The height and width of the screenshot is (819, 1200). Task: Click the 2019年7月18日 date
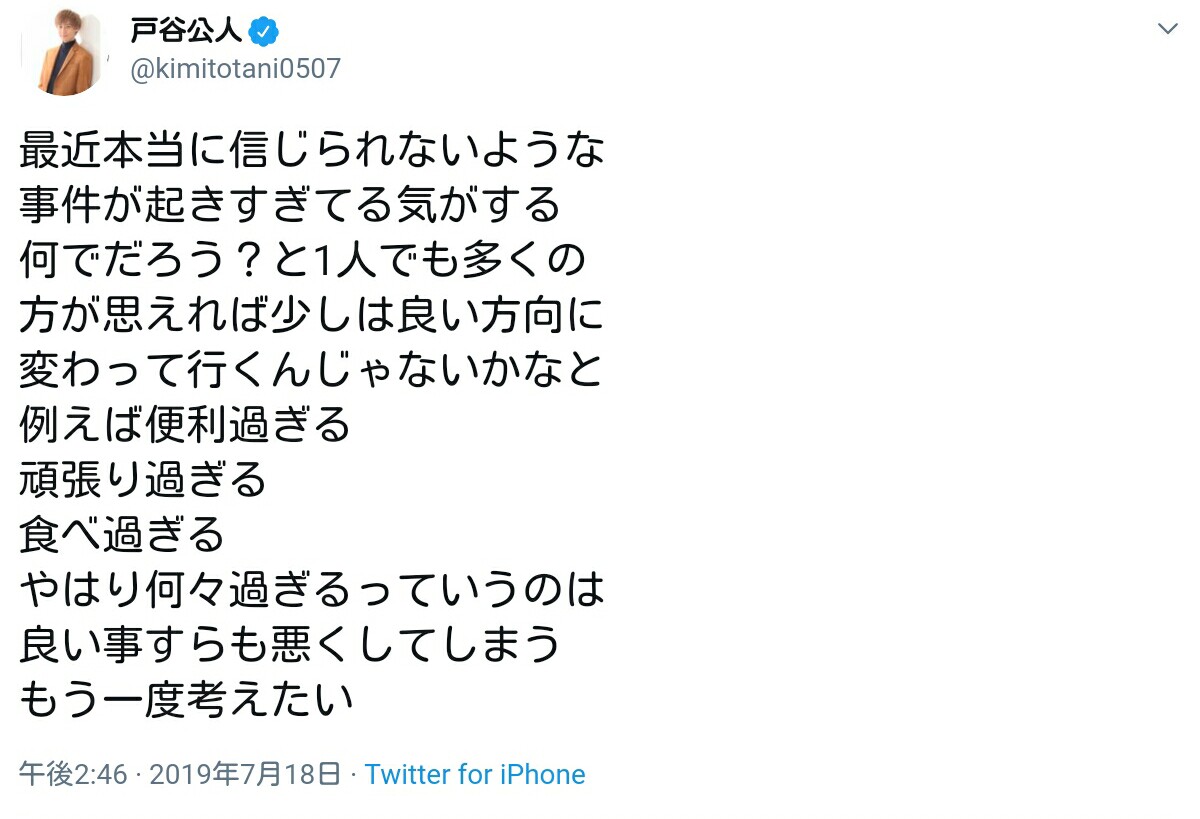(x=246, y=774)
